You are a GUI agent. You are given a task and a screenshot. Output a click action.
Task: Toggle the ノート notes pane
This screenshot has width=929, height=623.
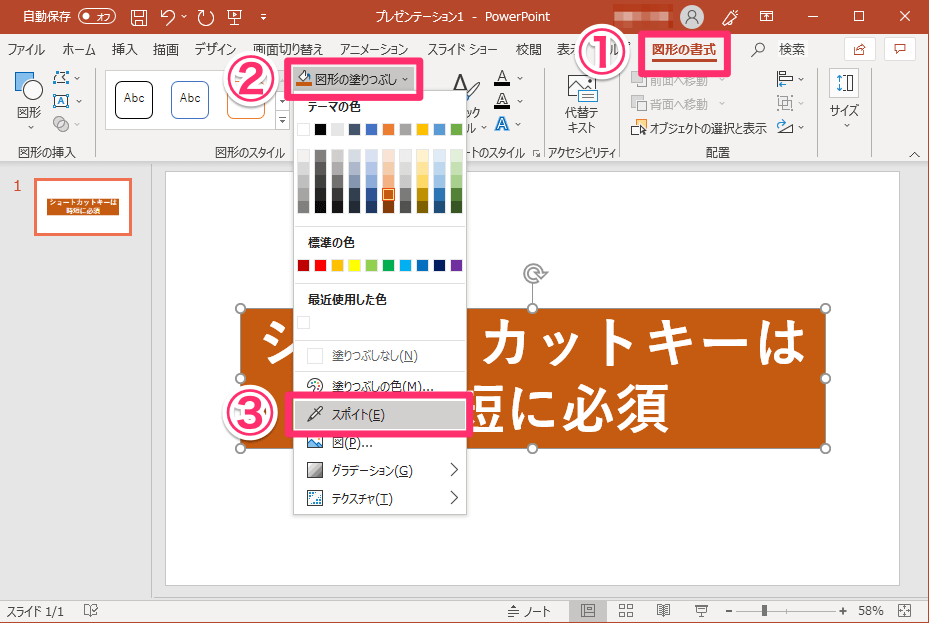point(529,611)
